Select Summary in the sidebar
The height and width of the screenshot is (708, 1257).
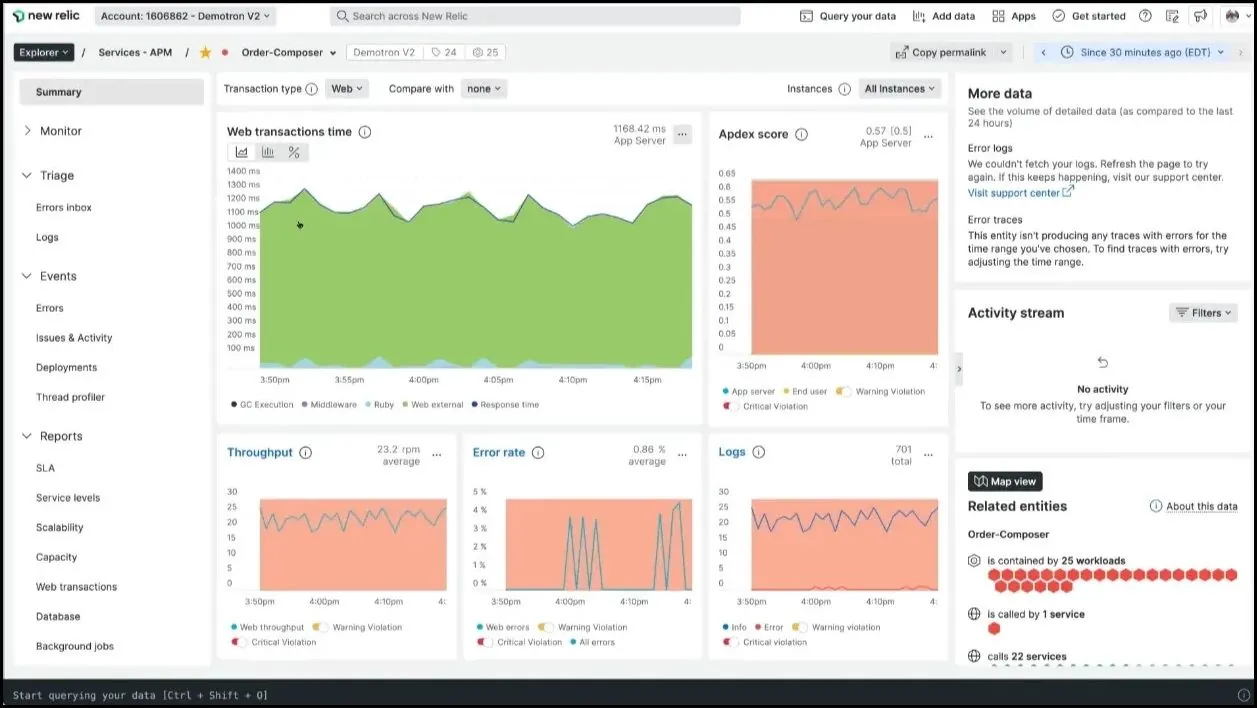click(111, 92)
